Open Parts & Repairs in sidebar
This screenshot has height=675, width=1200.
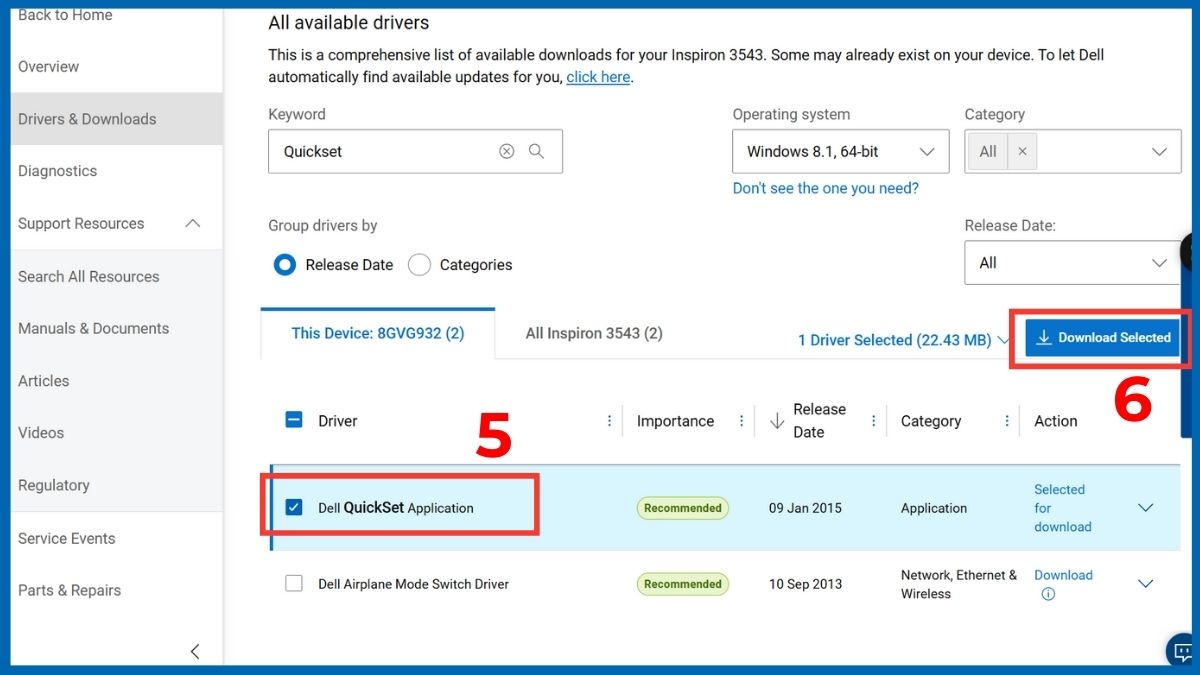point(69,590)
